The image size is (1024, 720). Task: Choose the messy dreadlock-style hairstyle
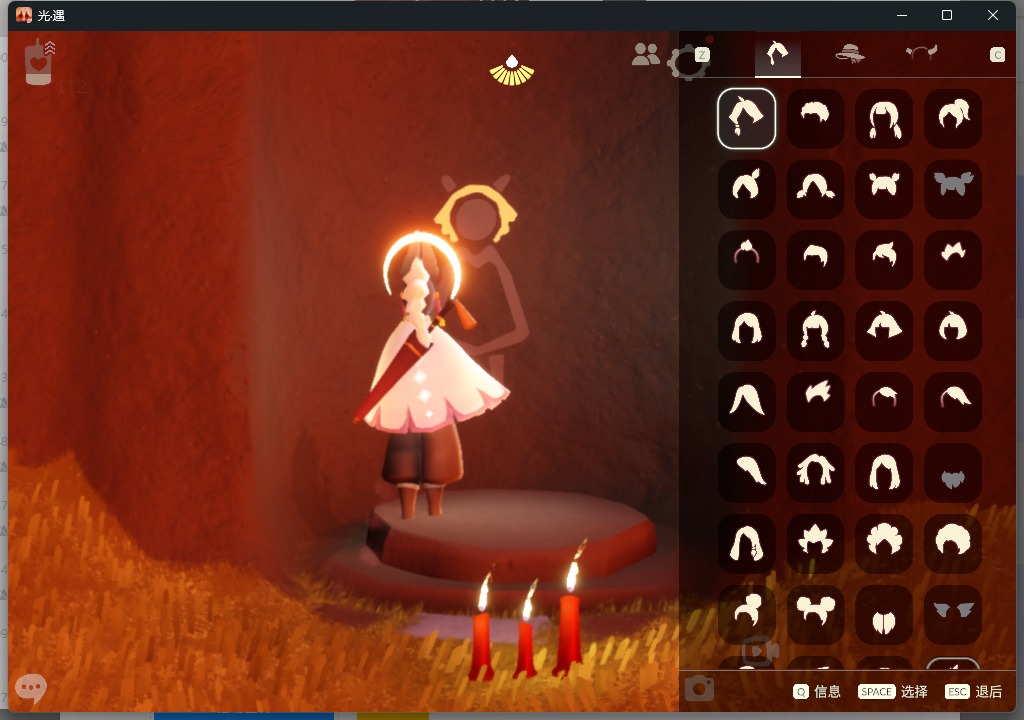pyautogui.click(x=815, y=473)
